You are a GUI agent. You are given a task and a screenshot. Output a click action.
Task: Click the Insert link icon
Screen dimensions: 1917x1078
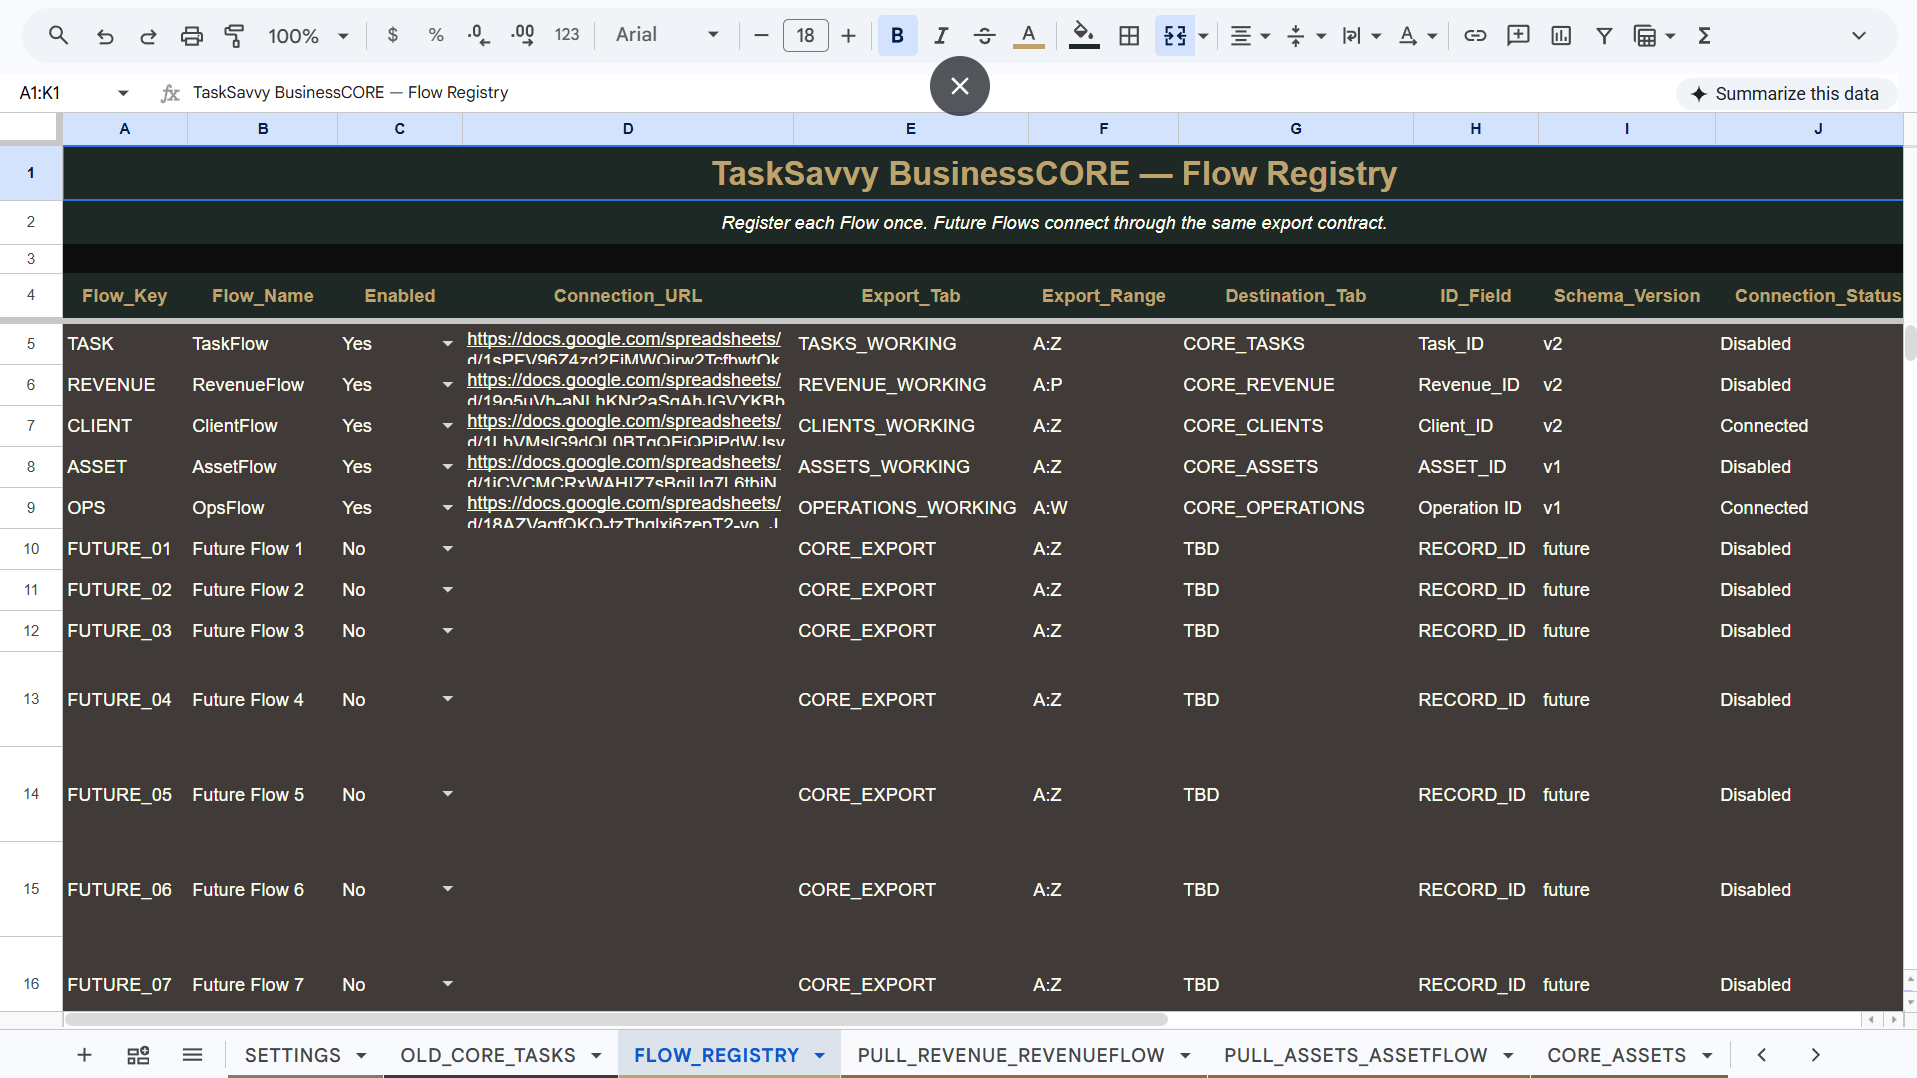coord(1475,36)
